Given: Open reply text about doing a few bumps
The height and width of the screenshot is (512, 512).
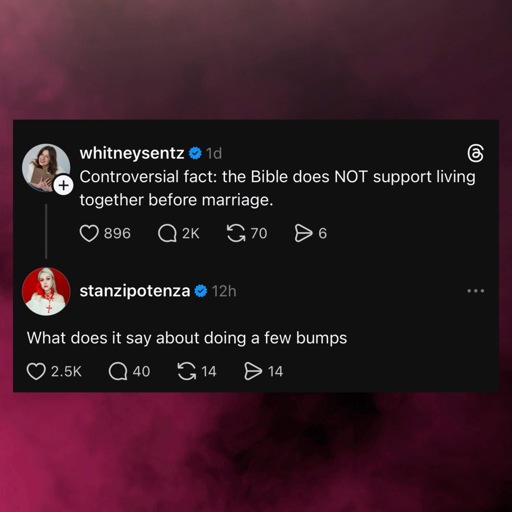Looking at the screenshot, I should (x=187, y=338).
